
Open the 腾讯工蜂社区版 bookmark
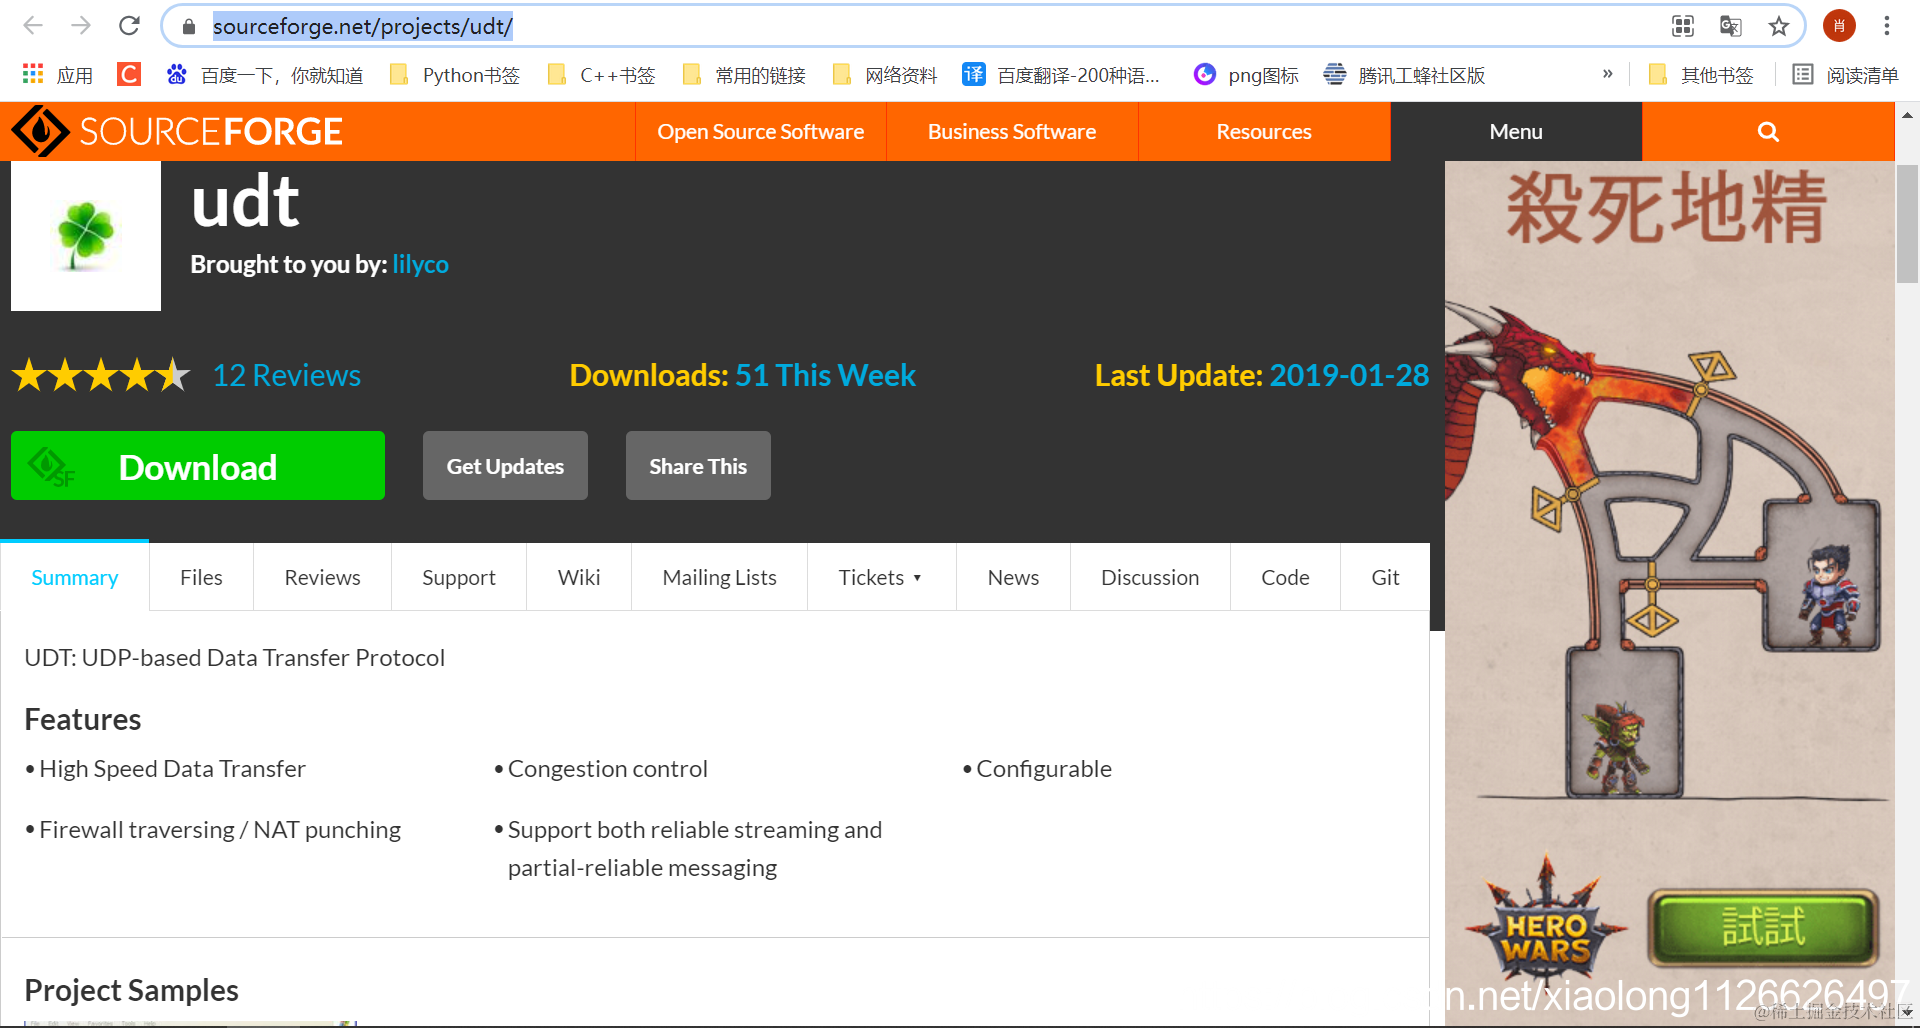tap(1404, 75)
